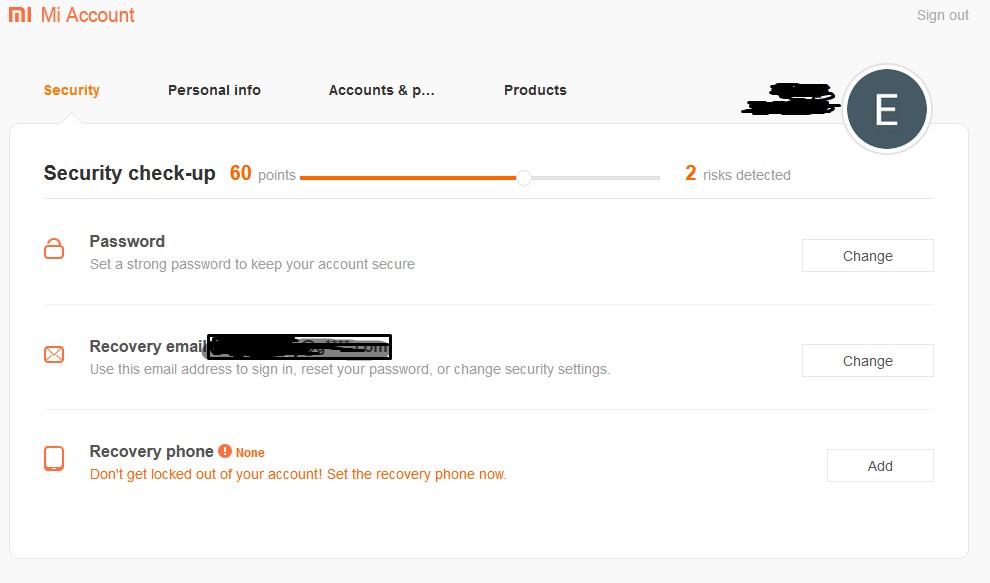Go to the Accounts & p... tab

pos(382,90)
